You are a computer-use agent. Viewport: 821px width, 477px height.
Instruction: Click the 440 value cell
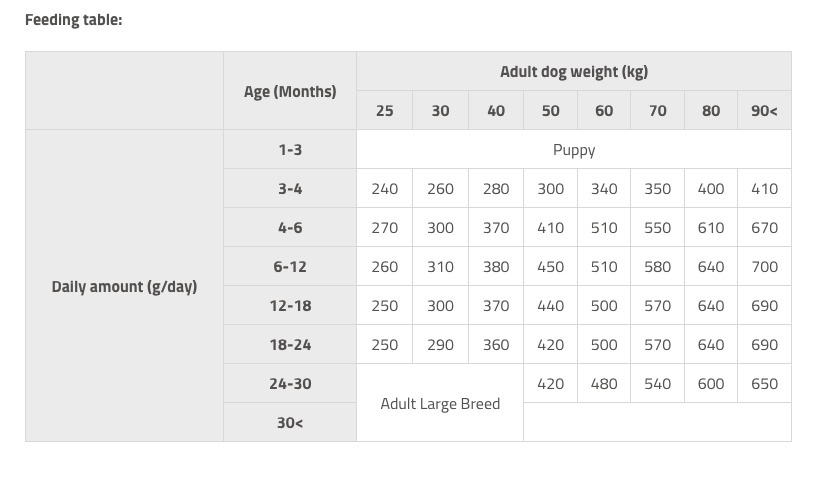[x=550, y=306]
